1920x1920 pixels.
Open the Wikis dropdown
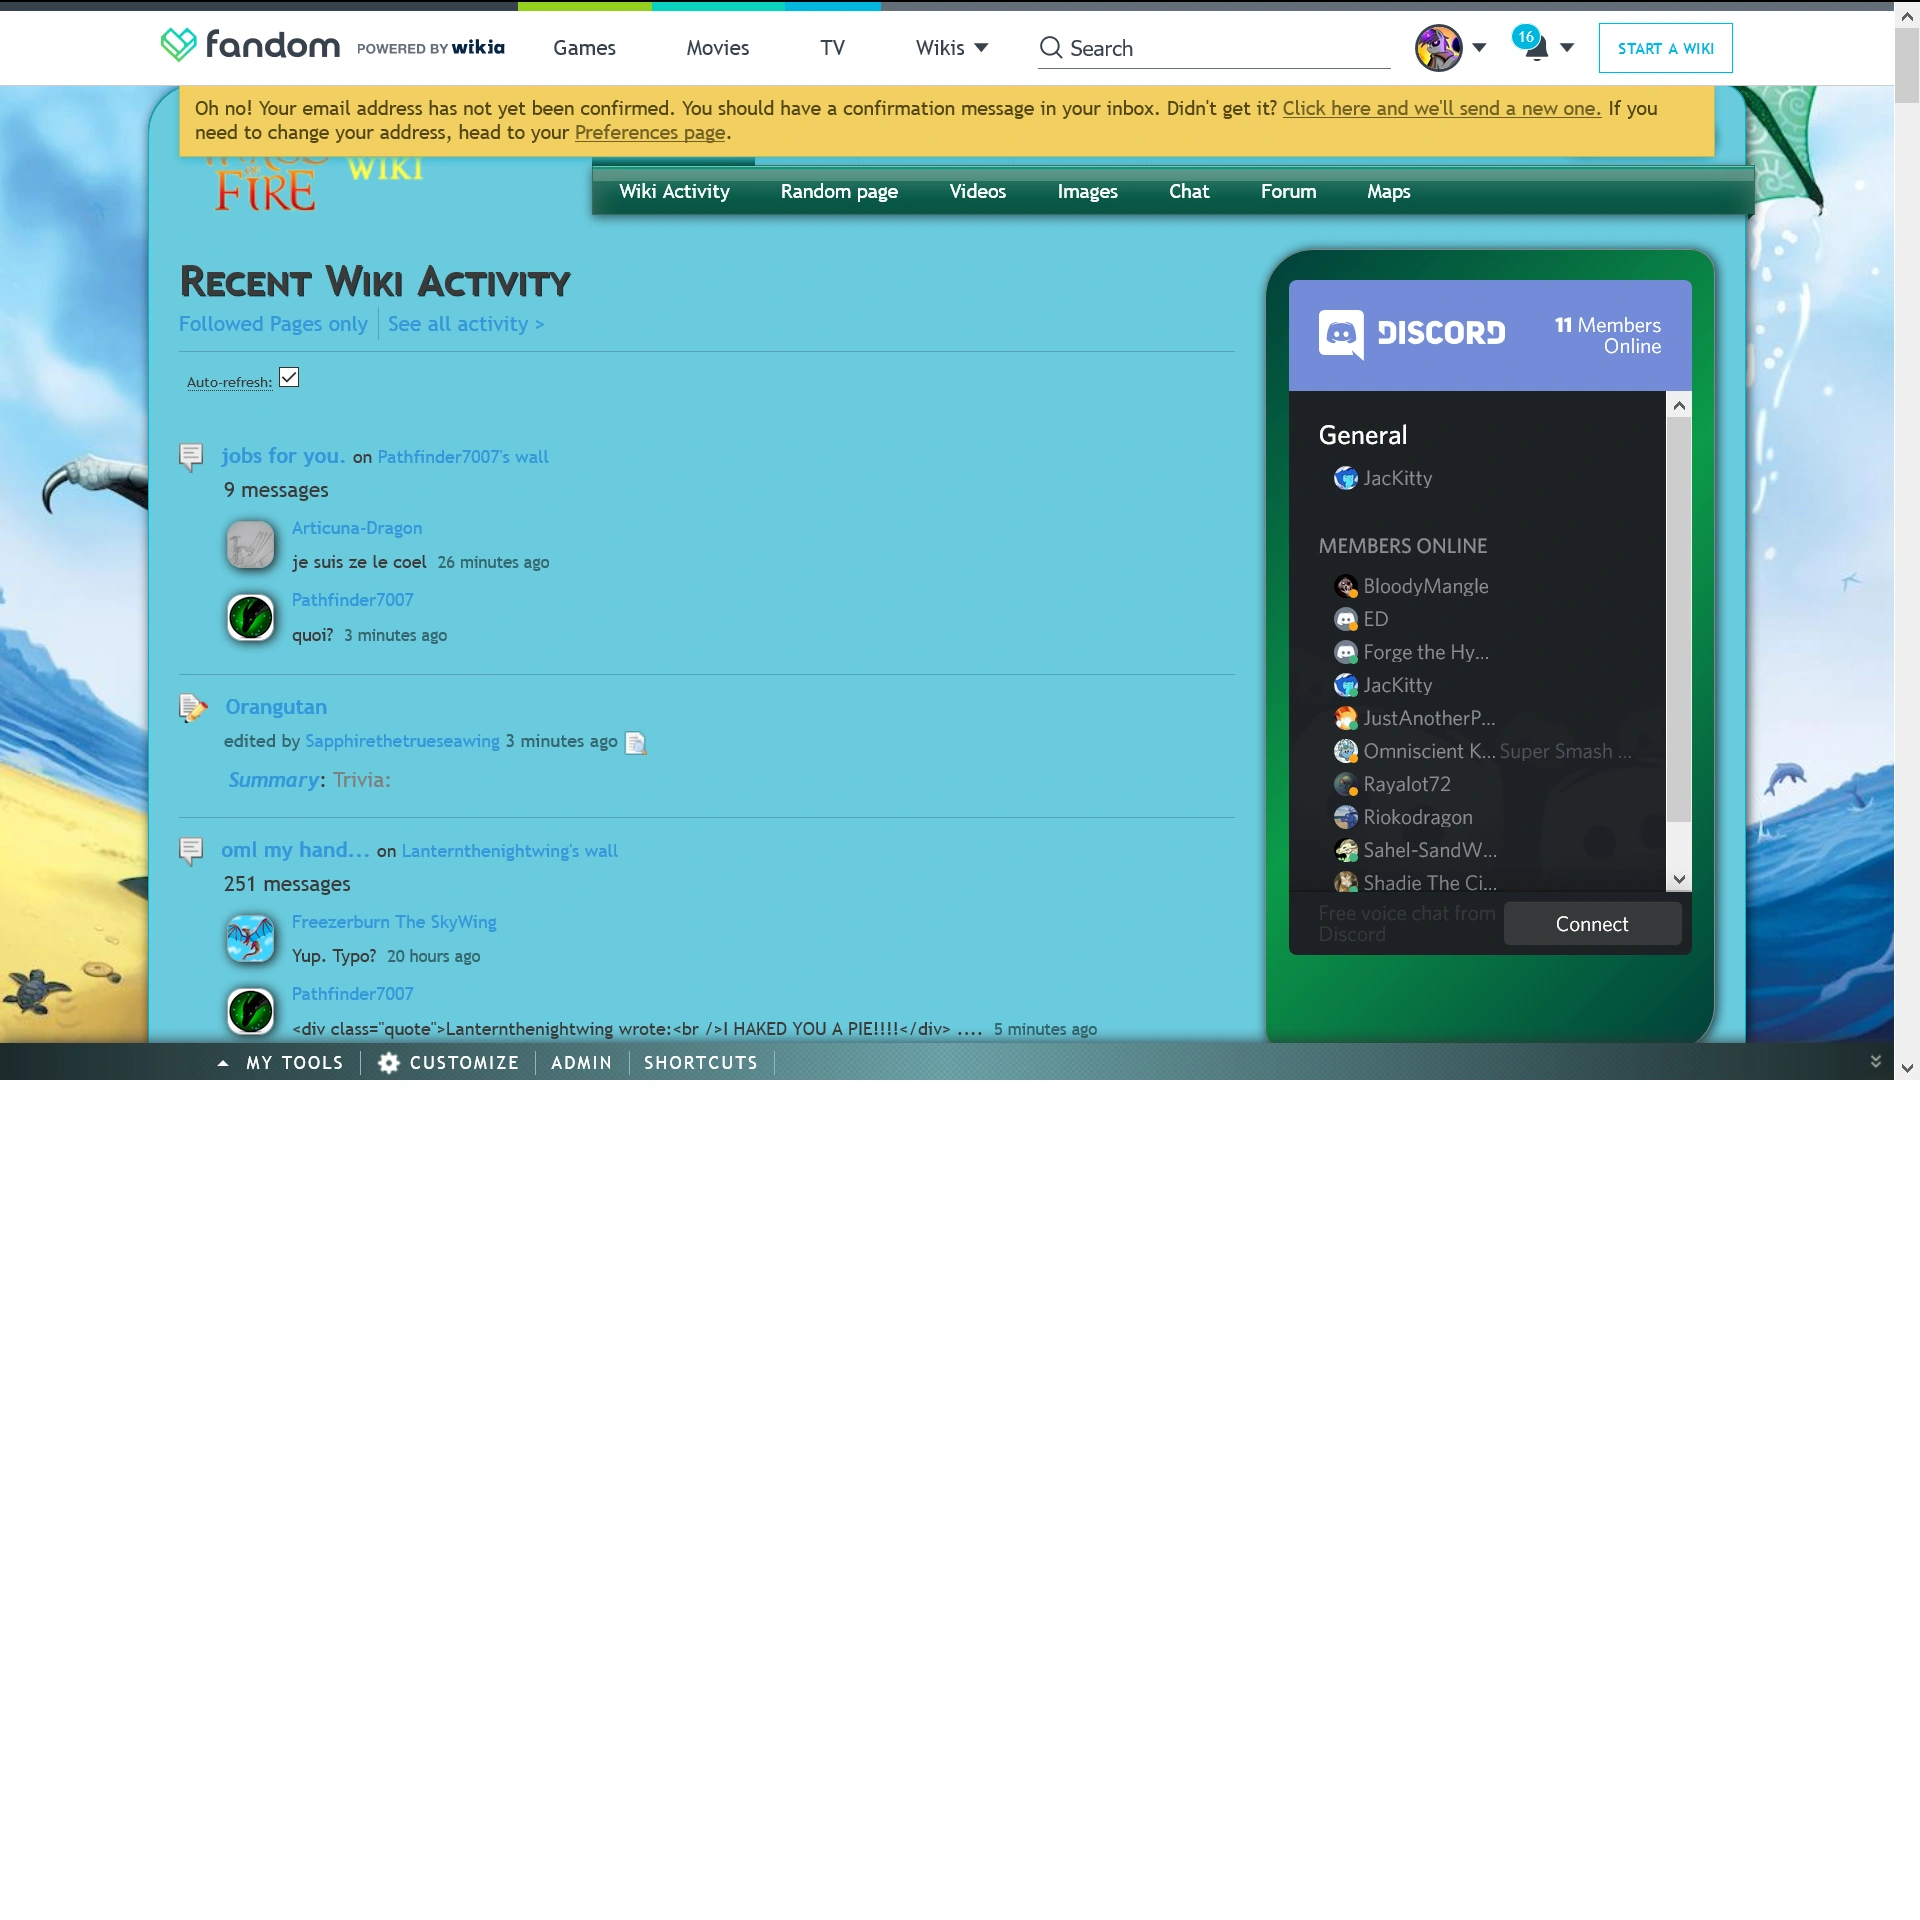951,48
